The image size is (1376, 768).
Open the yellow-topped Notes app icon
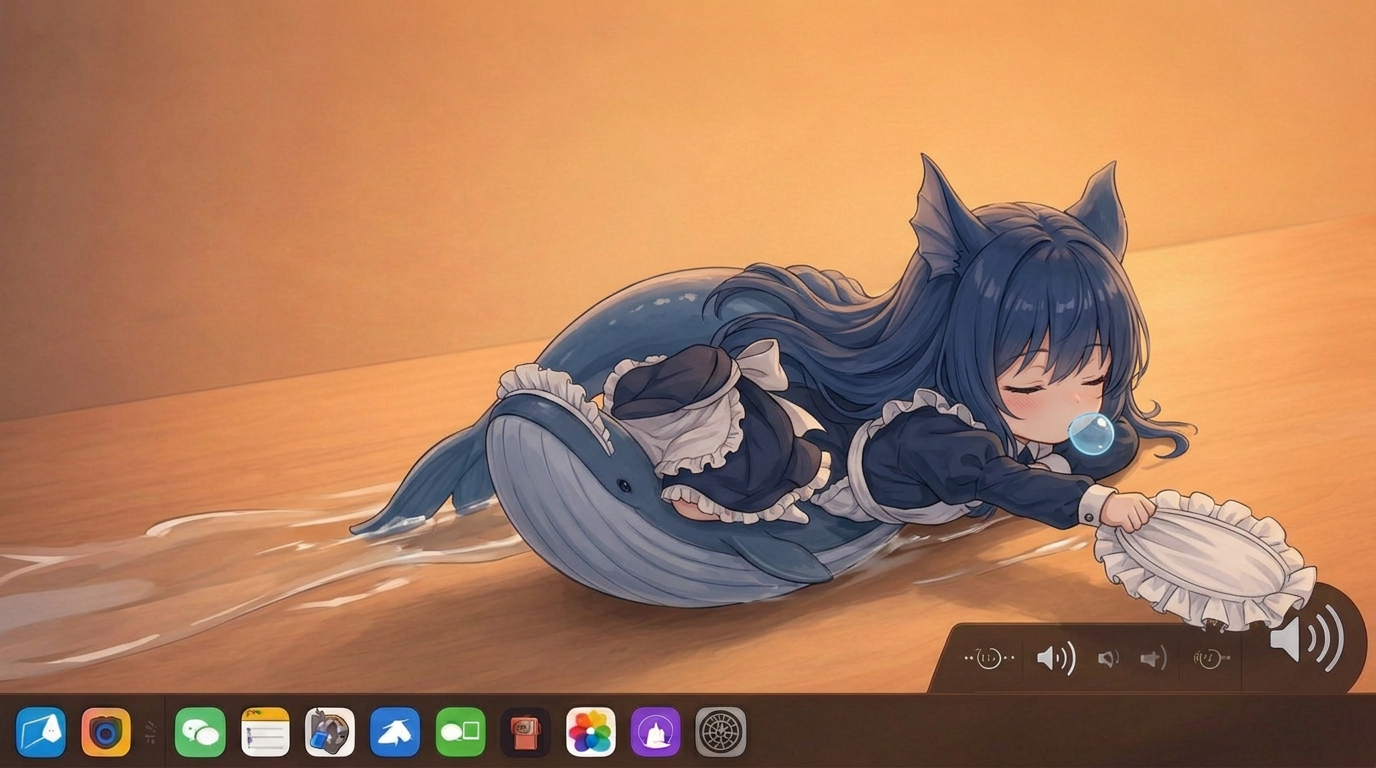point(265,732)
